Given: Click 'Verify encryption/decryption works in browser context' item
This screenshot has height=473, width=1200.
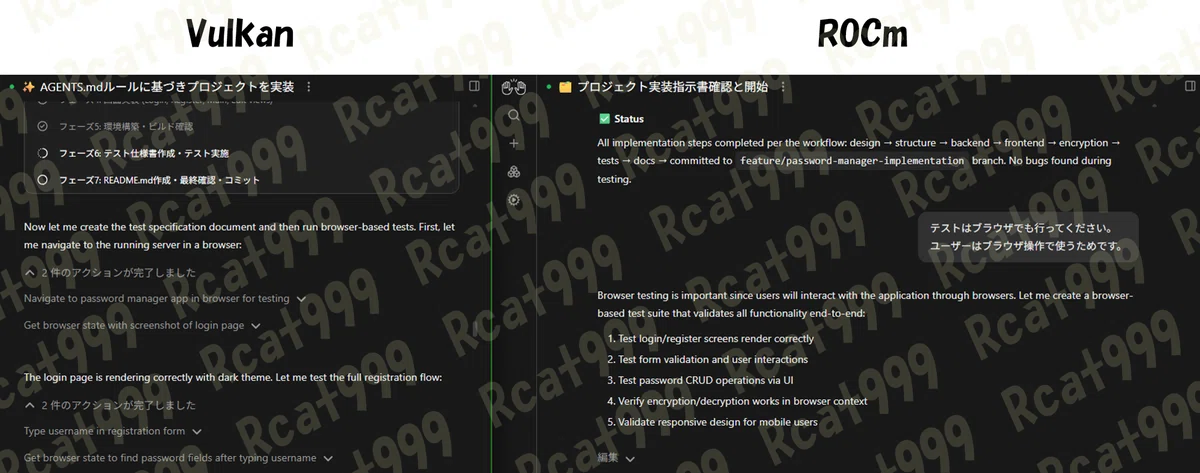Looking at the screenshot, I should pos(743,401).
